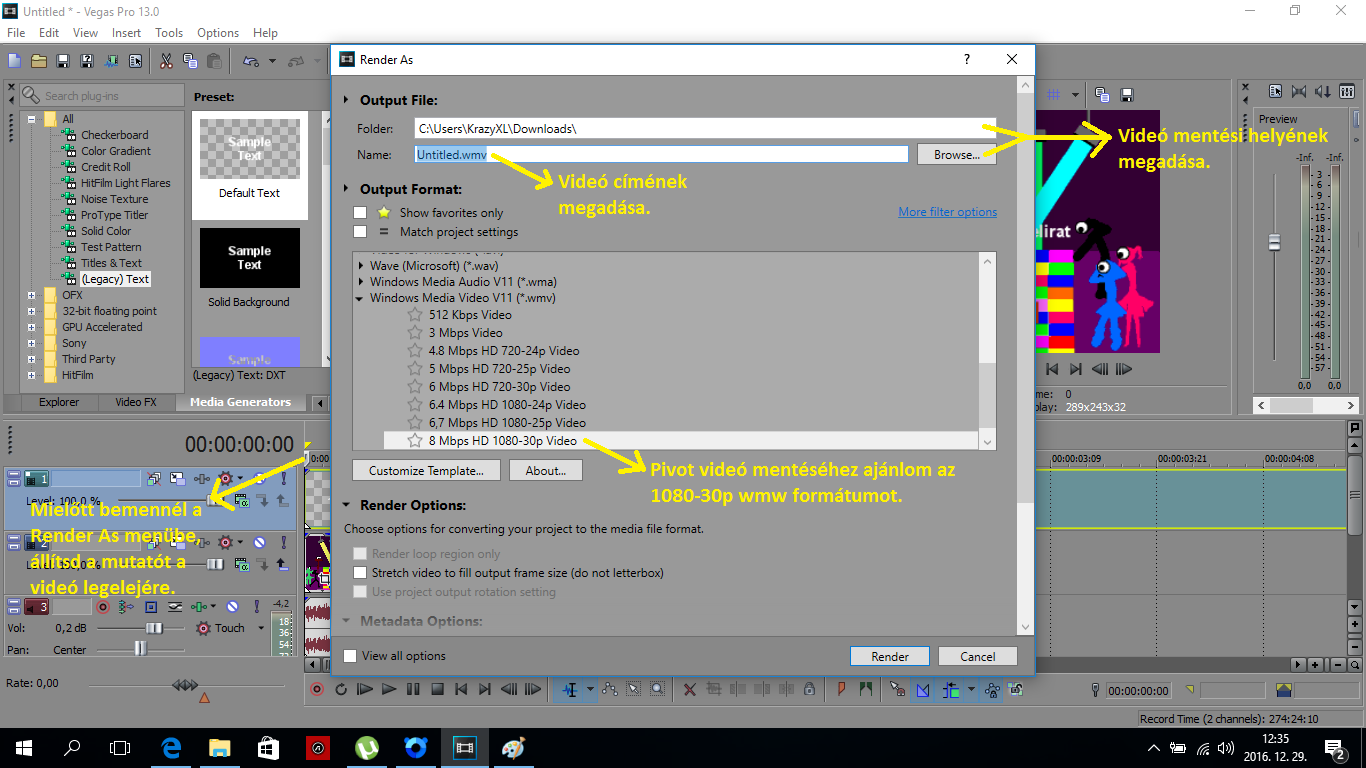The width and height of the screenshot is (1366, 768).
Task: Click the Insert Region green icon
Action: point(865,689)
